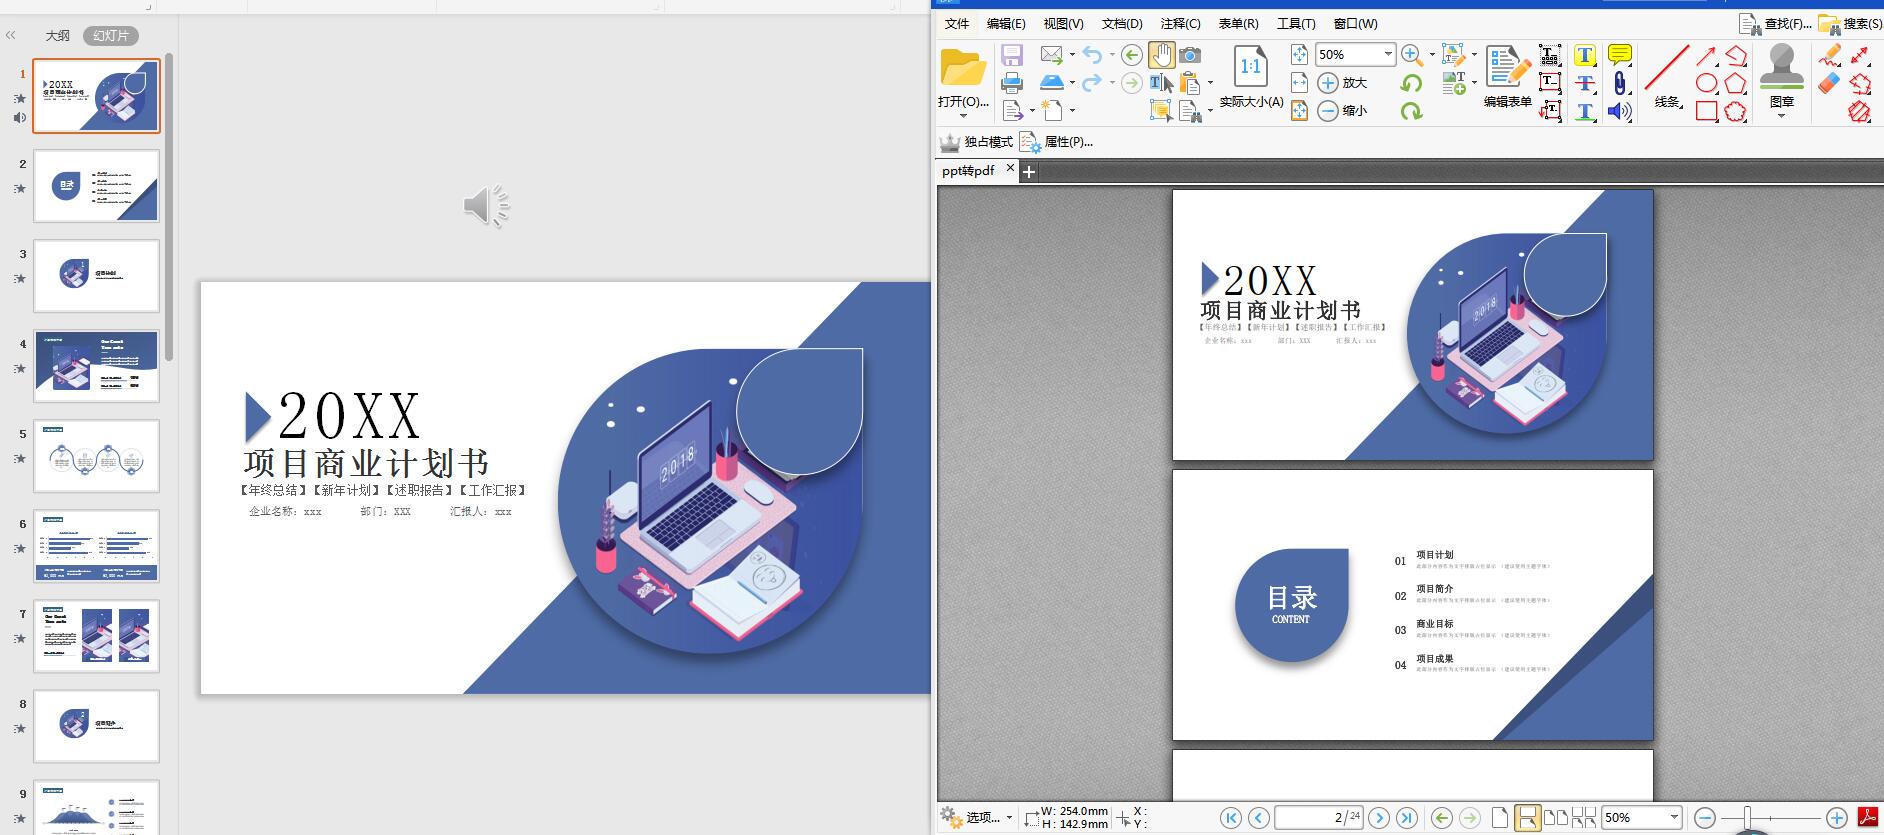Switch to Outline (大纲) view

coord(58,35)
